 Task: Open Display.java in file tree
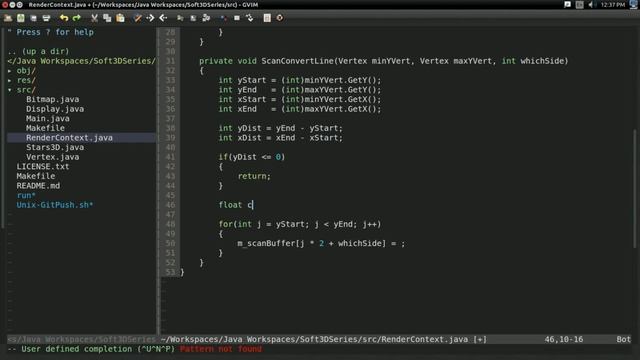pos(55,109)
